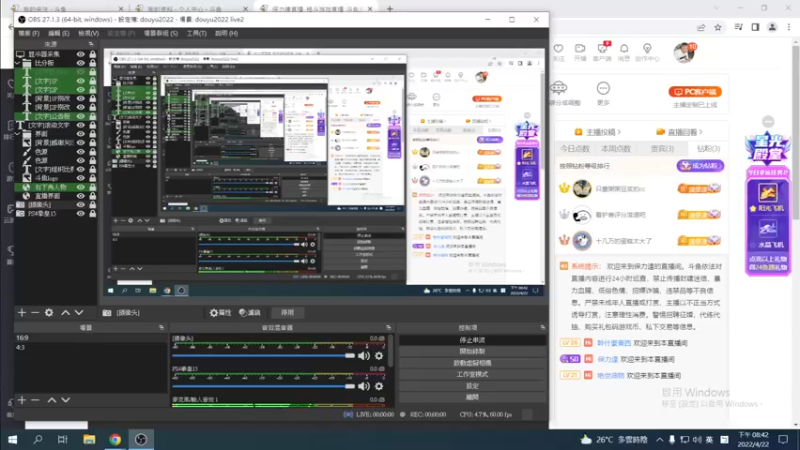Add a new scene with the plus icon
This screenshot has width=800, height=450.
[21, 400]
